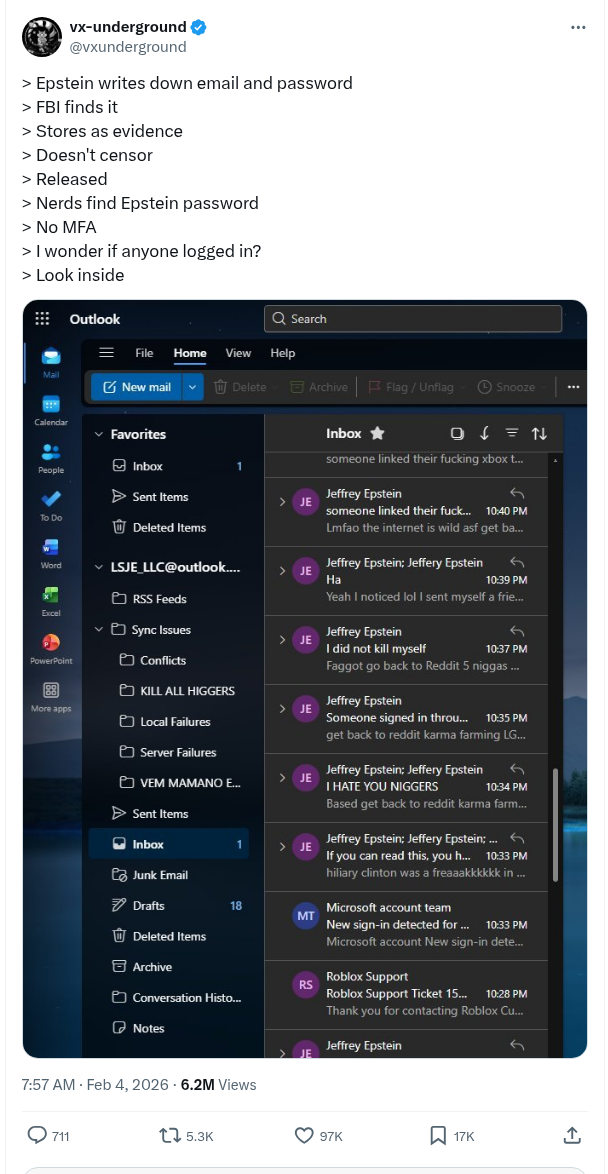Toggle the Inbox favorite star
This screenshot has width=608, height=1174.
(x=377, y=433)
